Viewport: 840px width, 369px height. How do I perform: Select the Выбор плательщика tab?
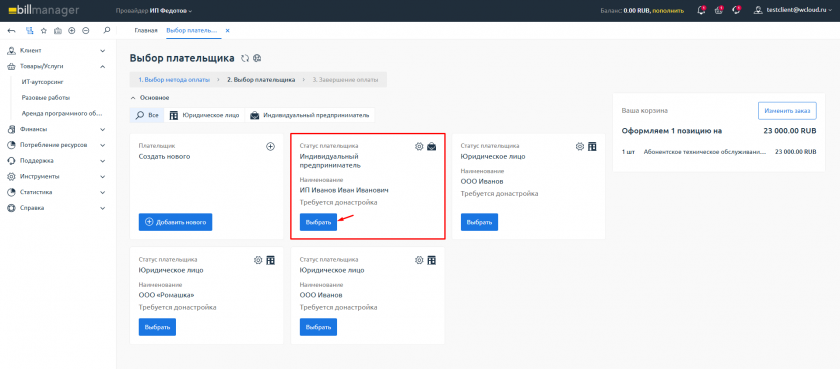click(x=191, y=31)
